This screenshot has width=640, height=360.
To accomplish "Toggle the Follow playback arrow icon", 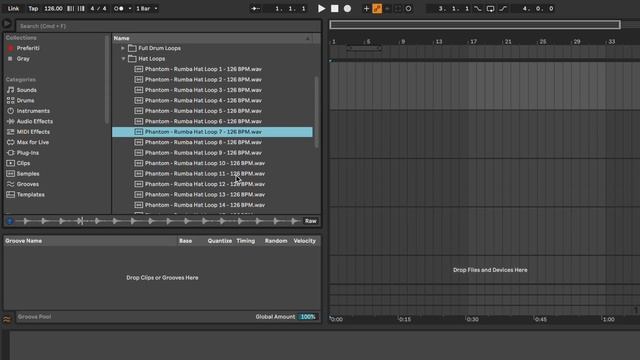I will tap(256, 9).
